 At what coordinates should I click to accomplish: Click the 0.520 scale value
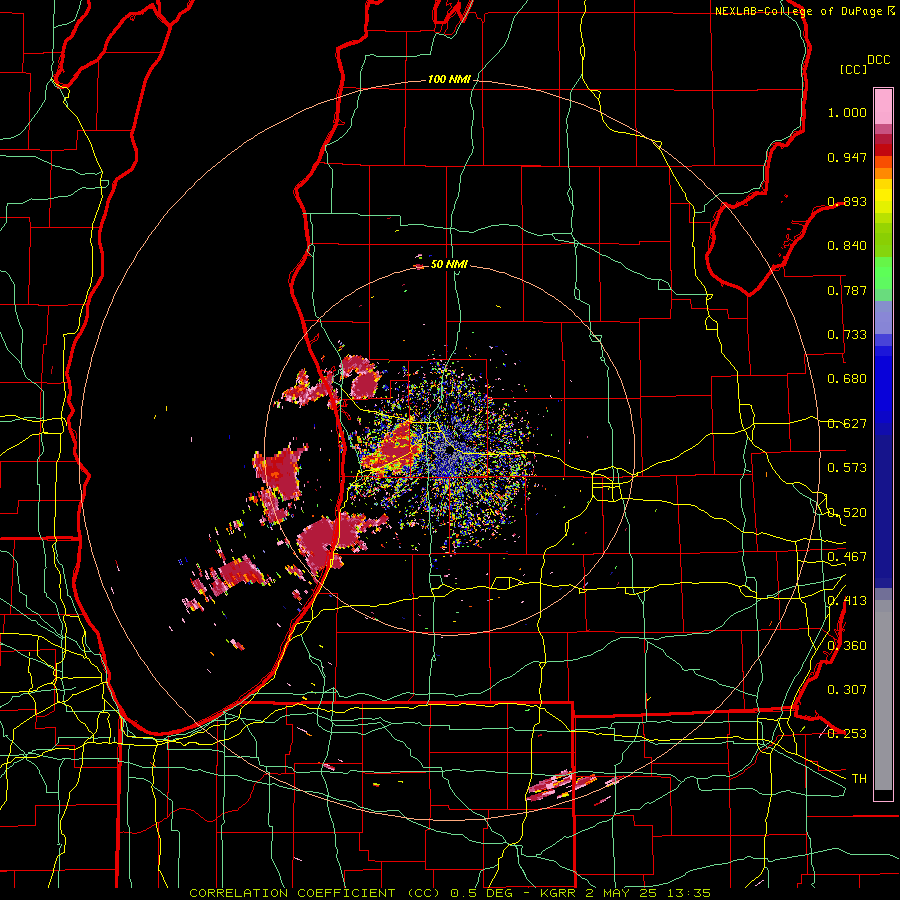[847, 513]
